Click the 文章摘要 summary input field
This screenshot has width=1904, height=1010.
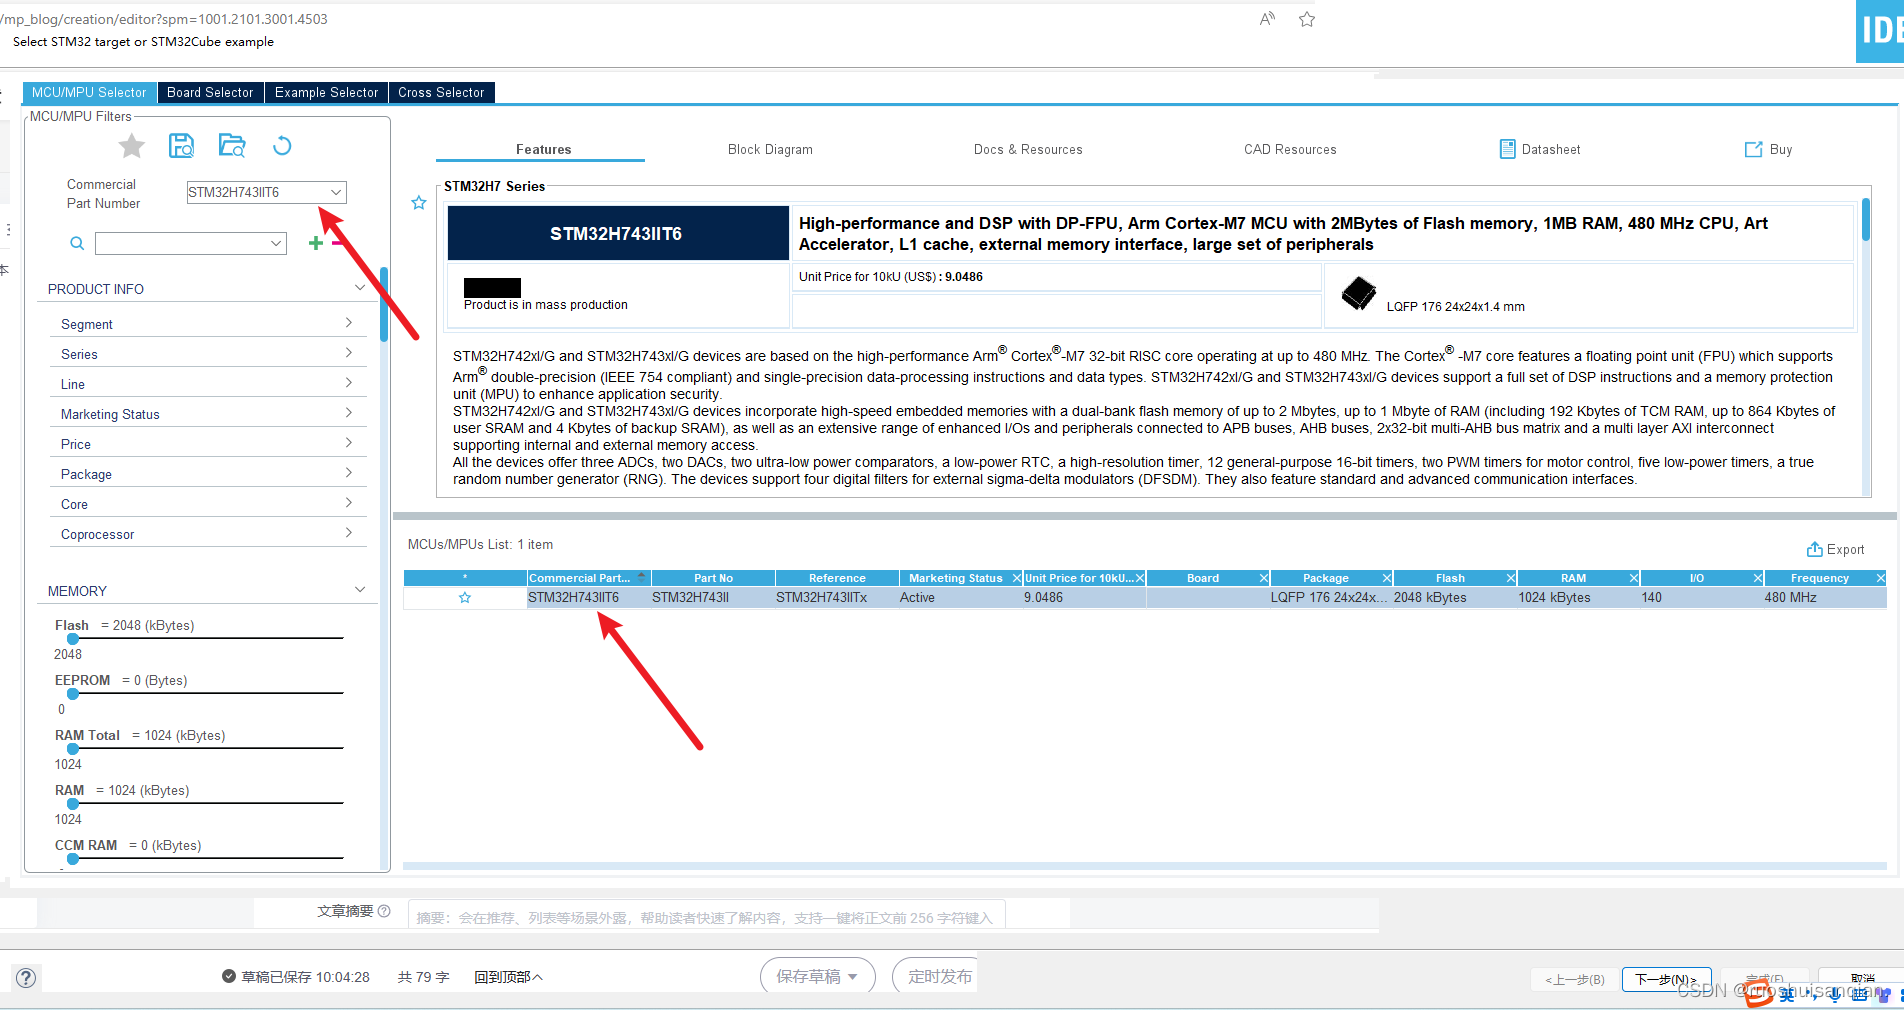click(706, 917)
